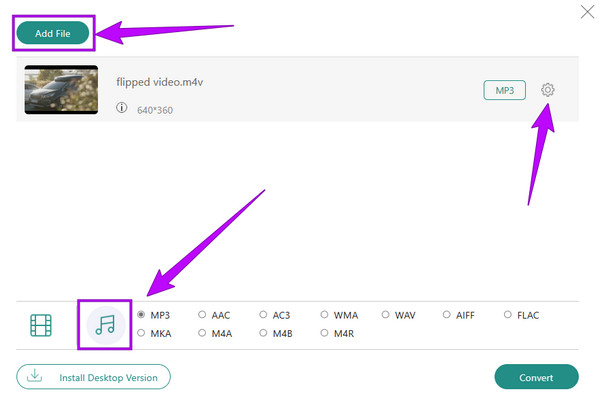600x405 pixels.
Task: Start conversion with the Convert button
Action: (x=536, y=377)
